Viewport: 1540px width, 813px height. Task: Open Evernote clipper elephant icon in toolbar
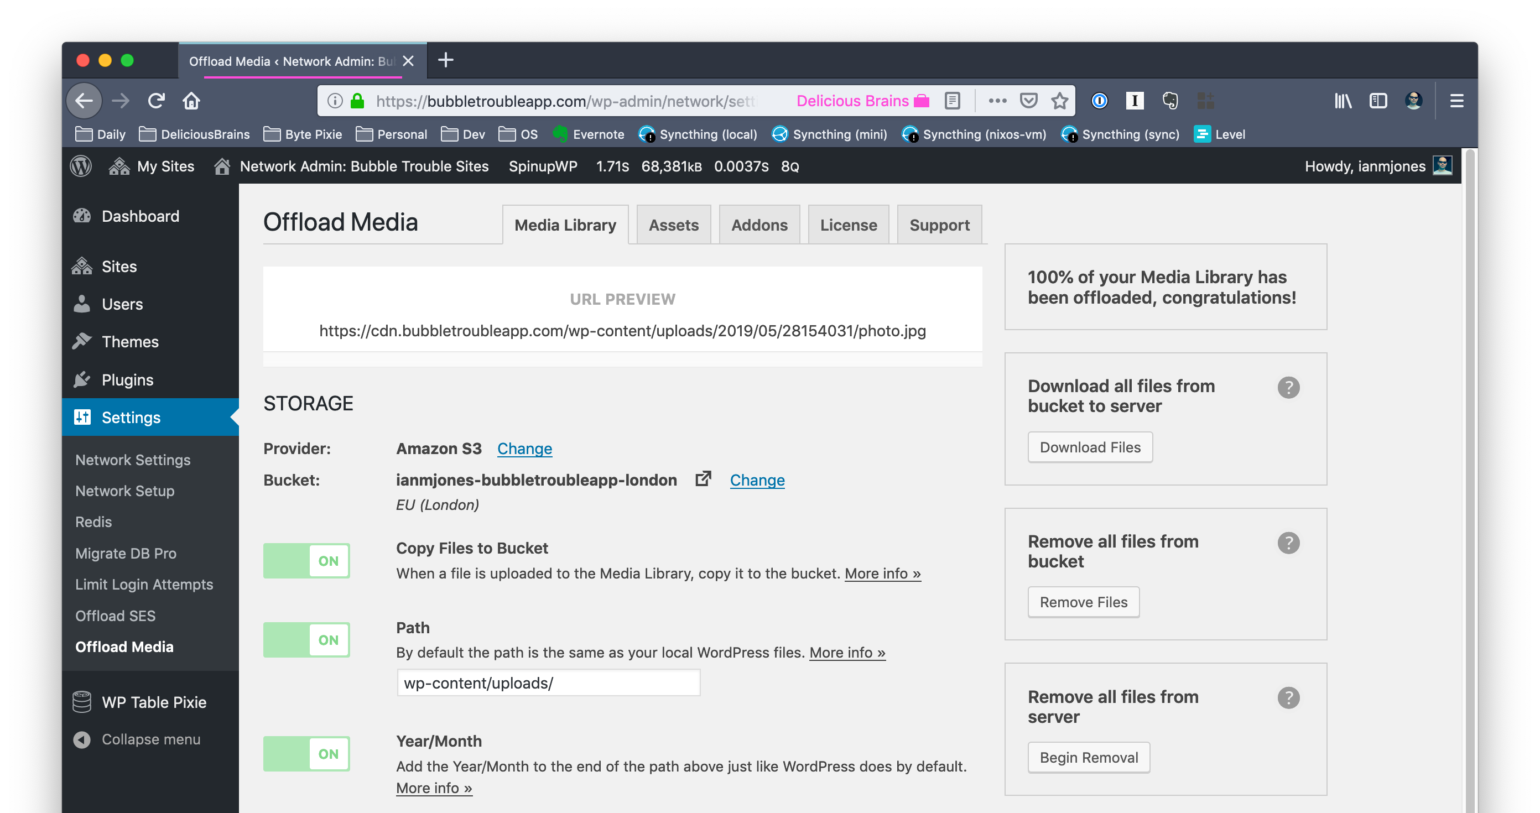(1170, 101)
